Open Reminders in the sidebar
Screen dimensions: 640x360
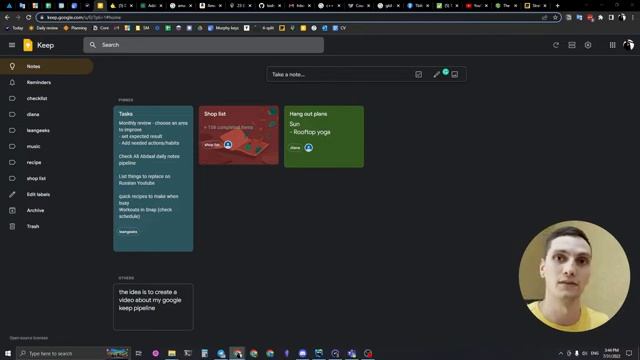tap(47, 82)
